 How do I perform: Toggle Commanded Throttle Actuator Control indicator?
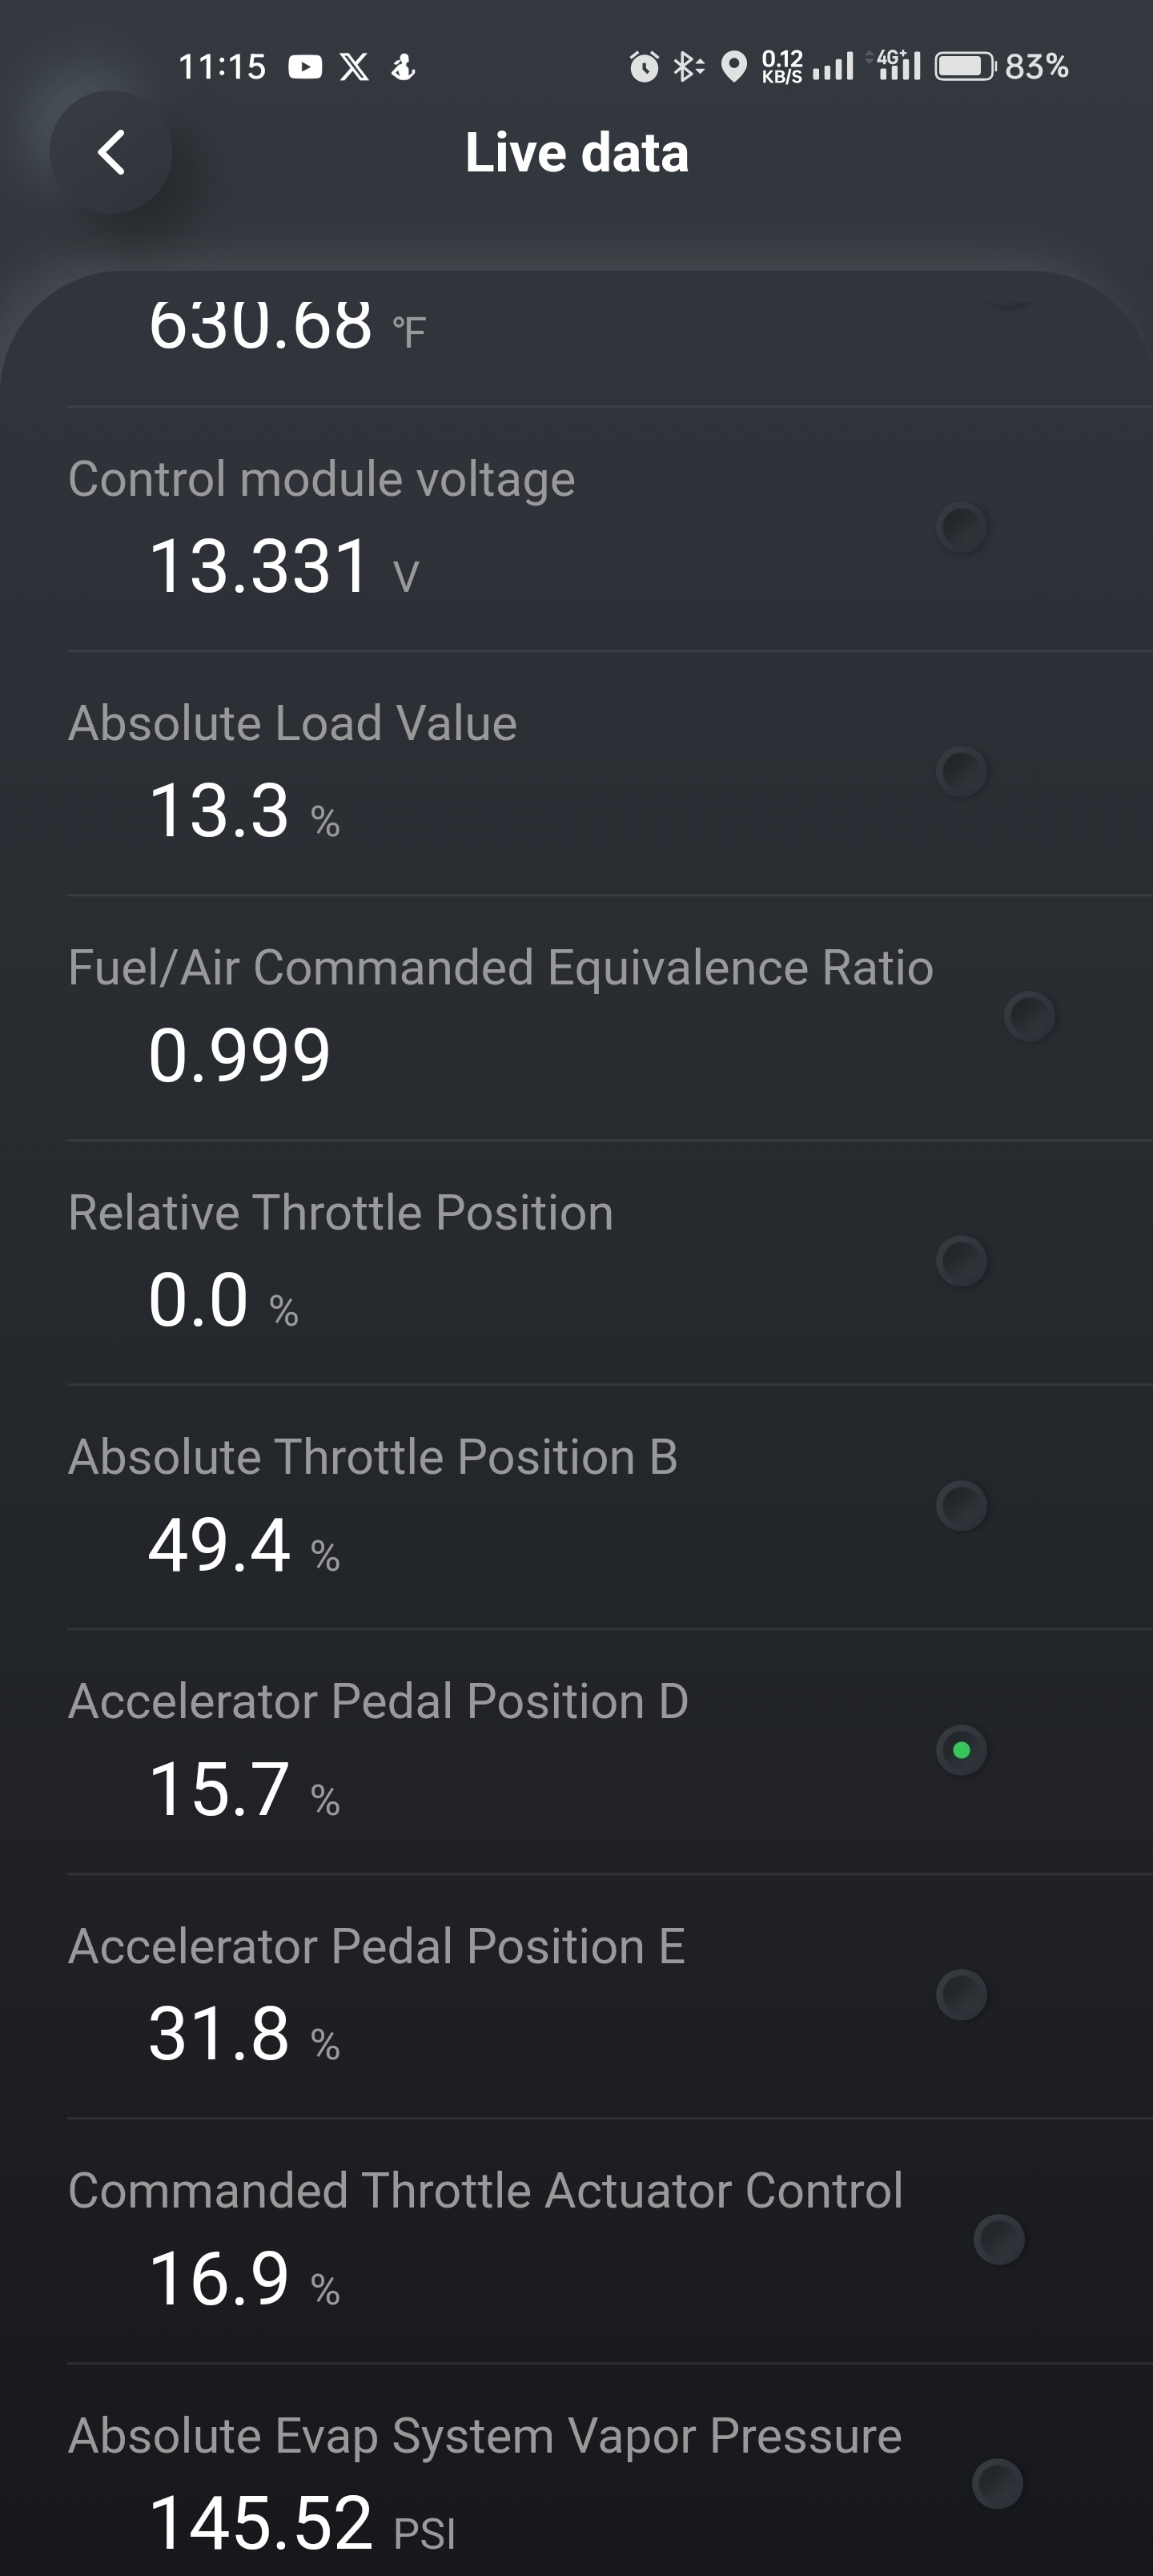(999, 2240)
